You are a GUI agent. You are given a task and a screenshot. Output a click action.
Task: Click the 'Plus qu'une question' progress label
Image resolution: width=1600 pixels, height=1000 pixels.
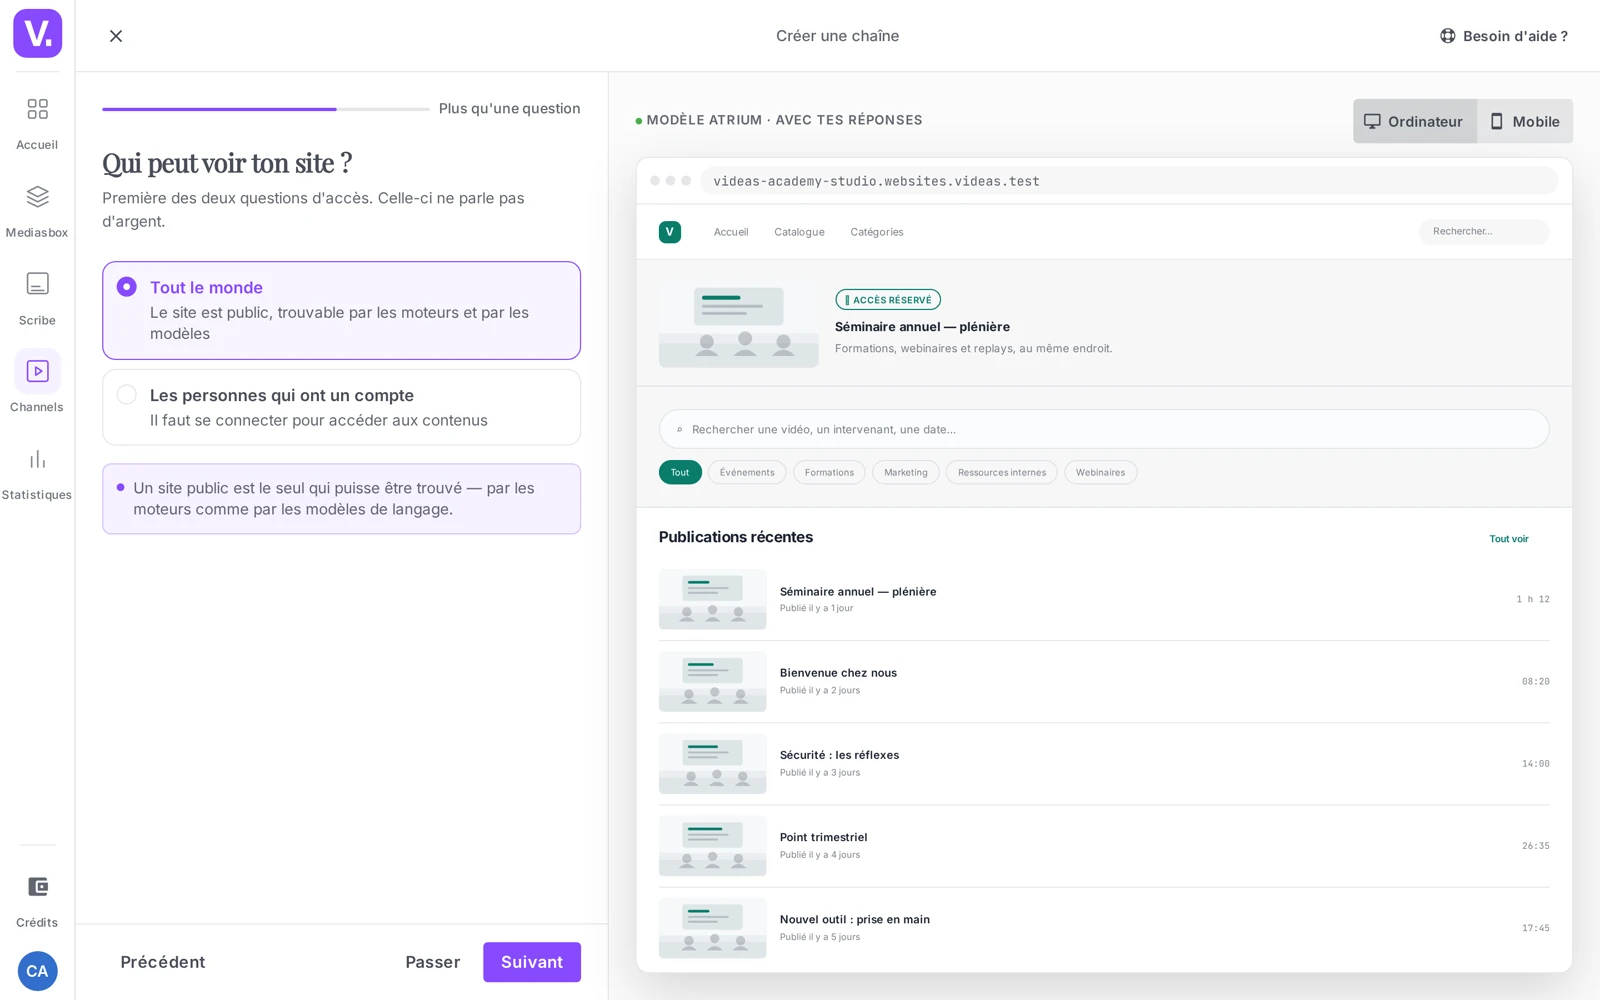coord(510,109)
